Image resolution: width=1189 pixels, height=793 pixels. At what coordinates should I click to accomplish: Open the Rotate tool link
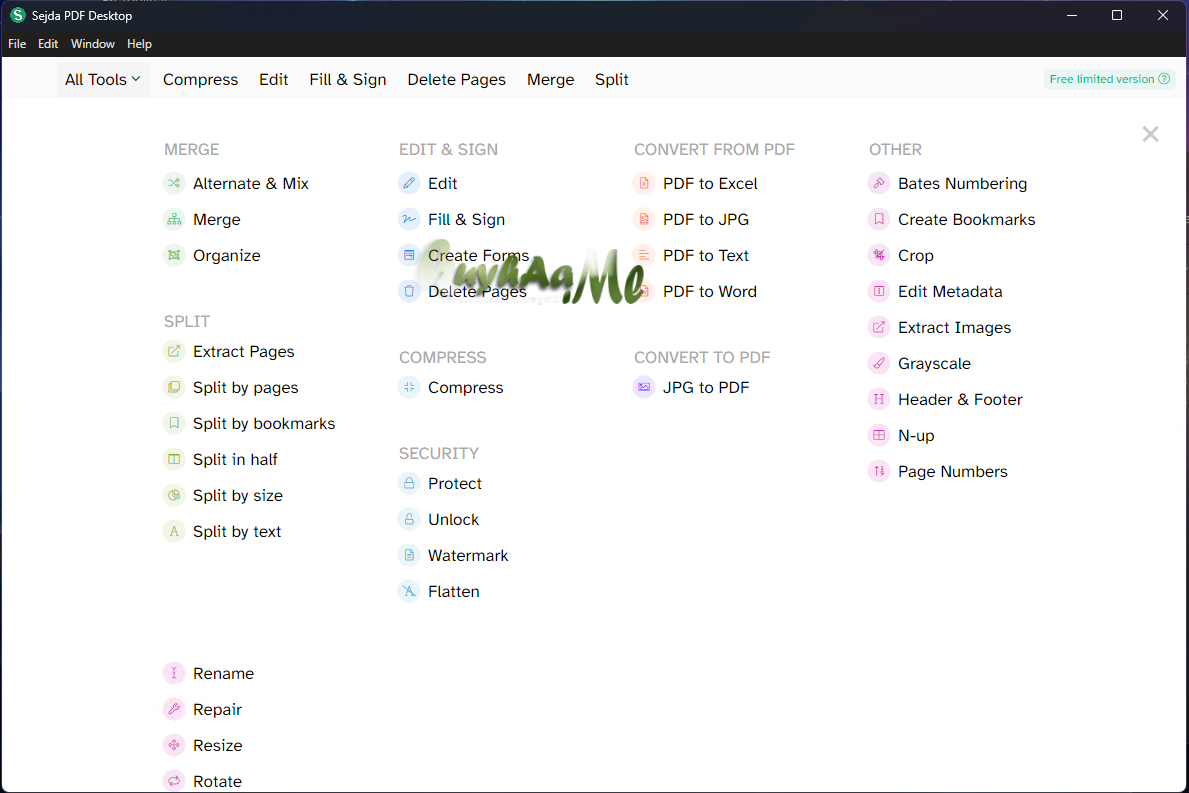point(217,781)
